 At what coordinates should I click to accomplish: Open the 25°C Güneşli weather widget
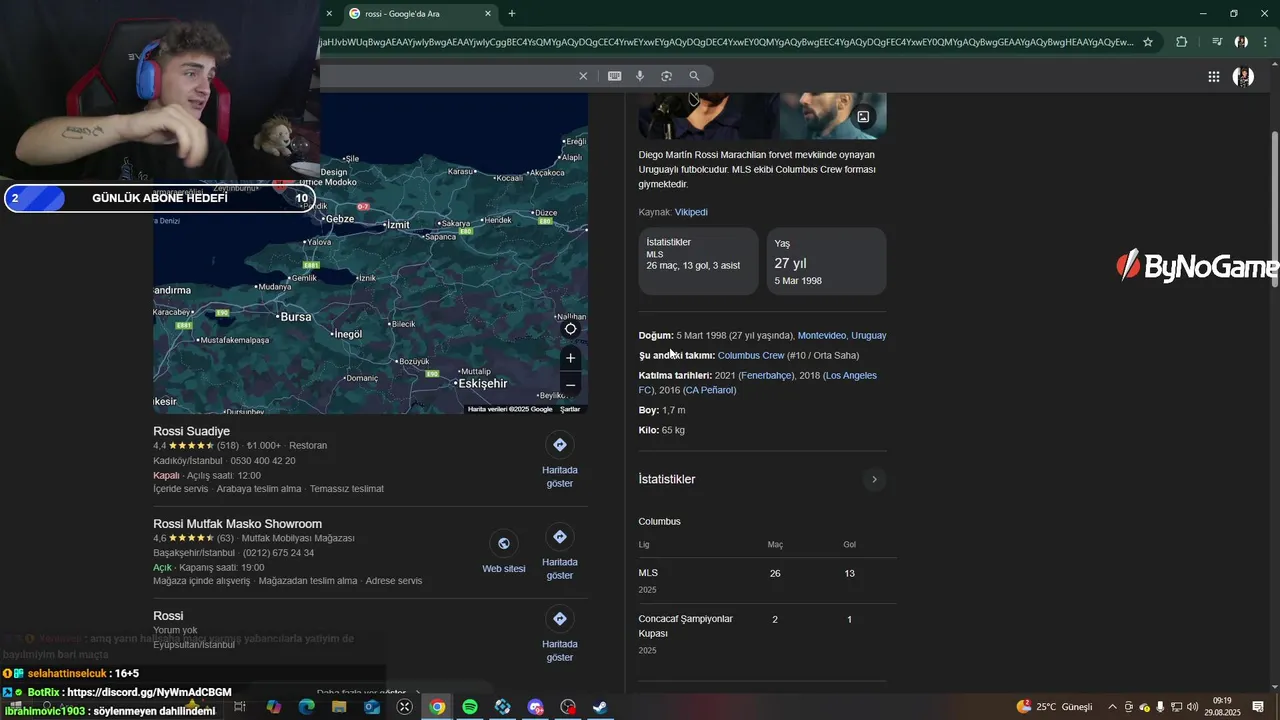pos(1055,707)
